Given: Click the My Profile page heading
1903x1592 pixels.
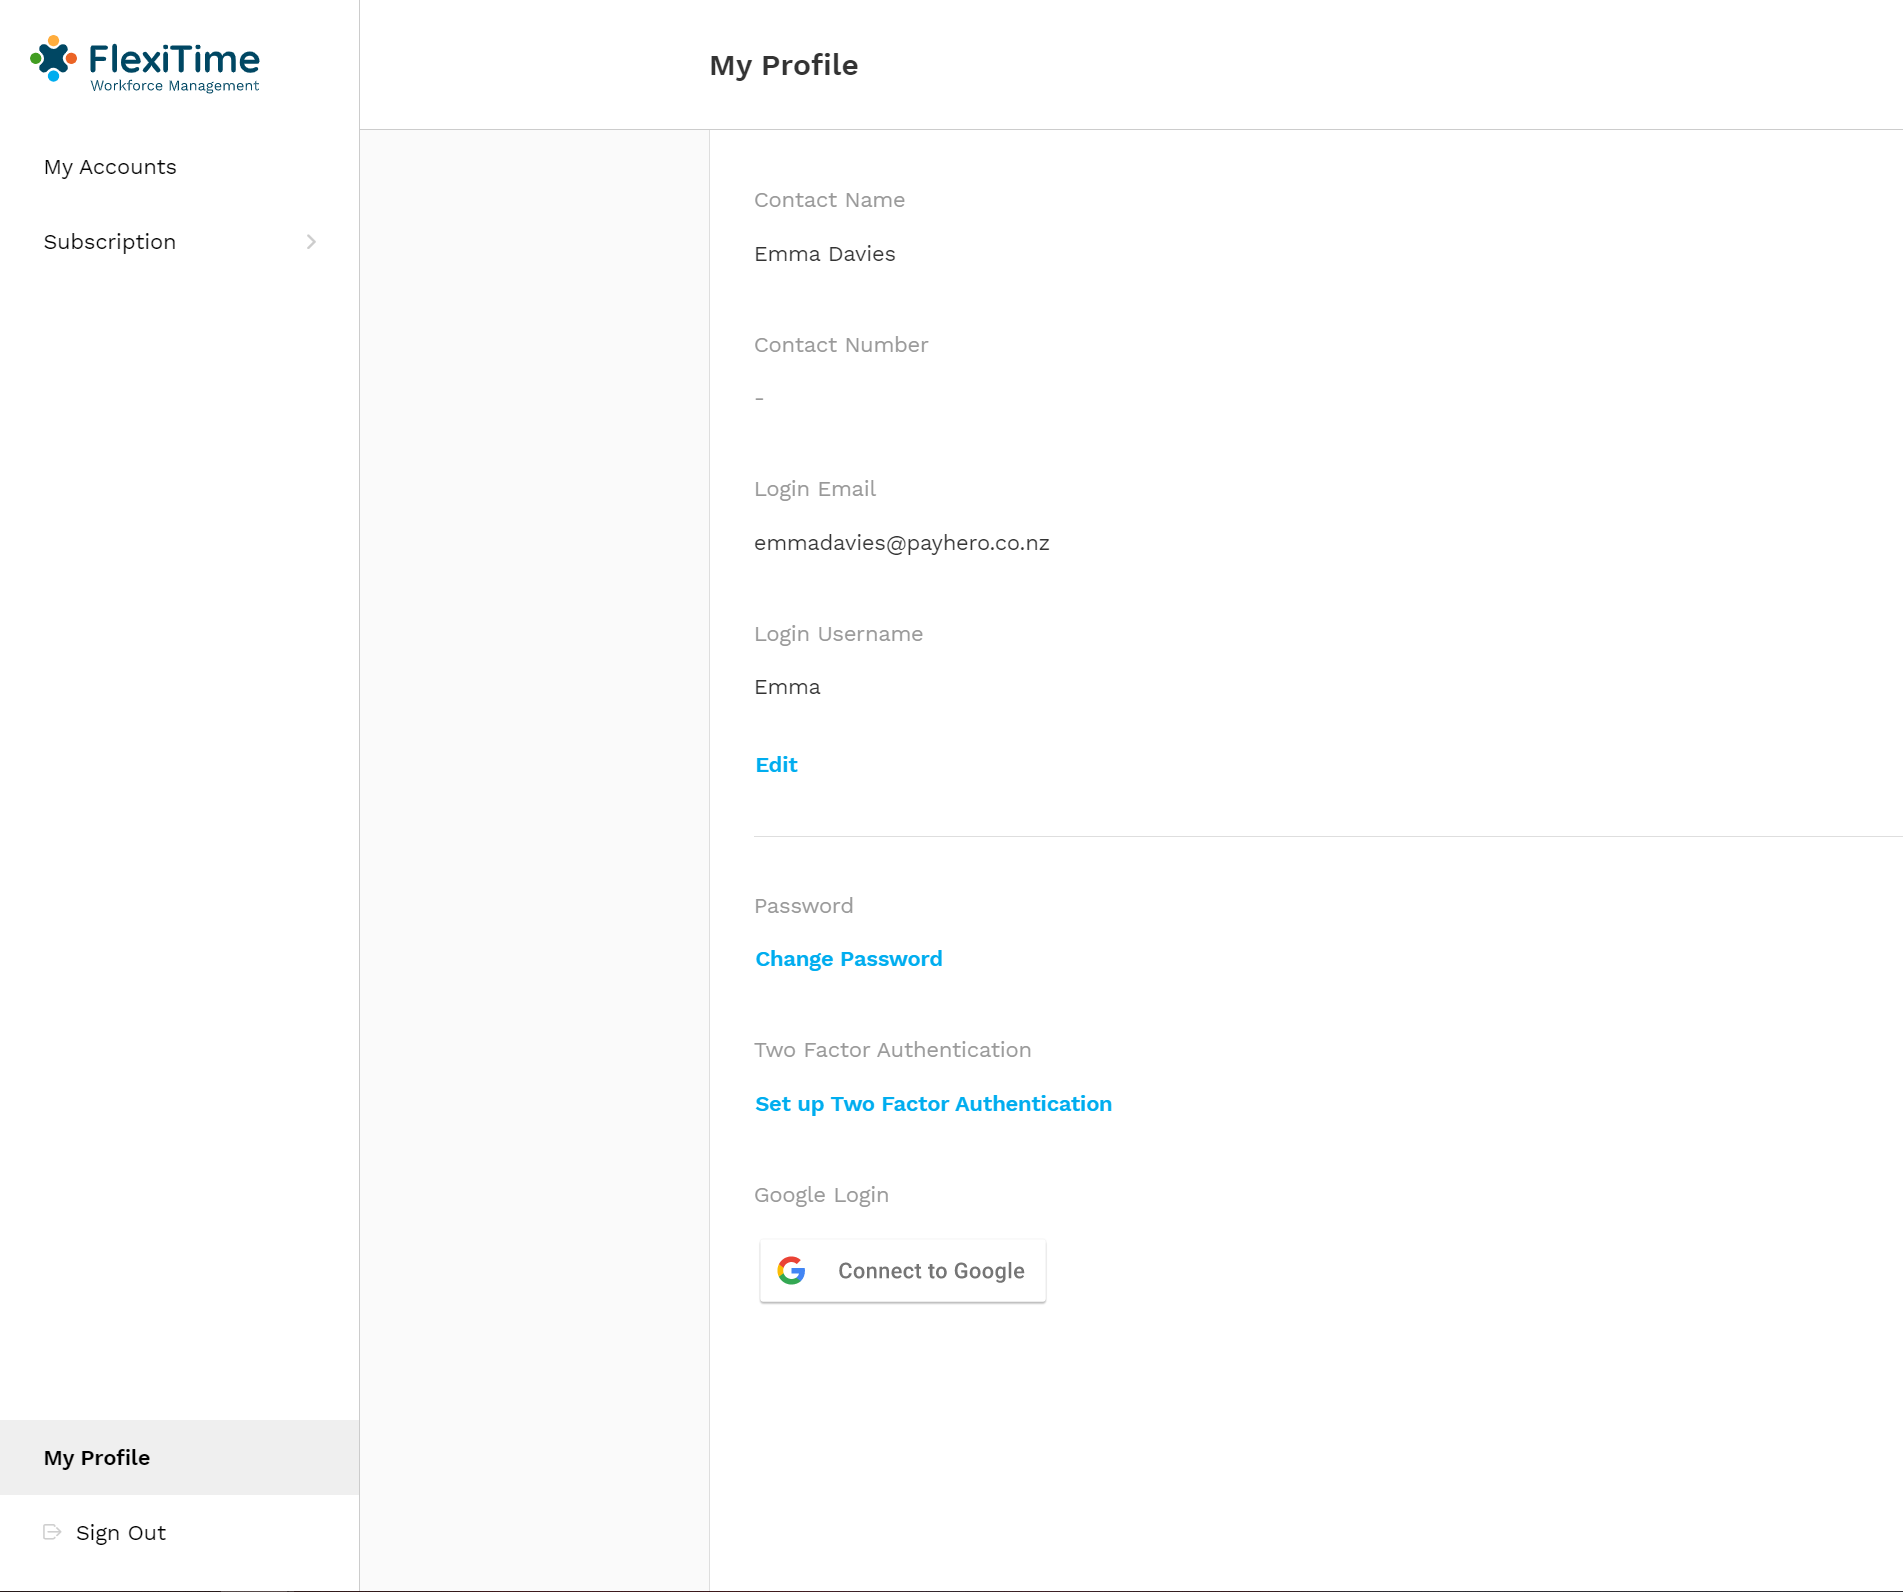Looking at the screenshot, I should pos(784,65).
